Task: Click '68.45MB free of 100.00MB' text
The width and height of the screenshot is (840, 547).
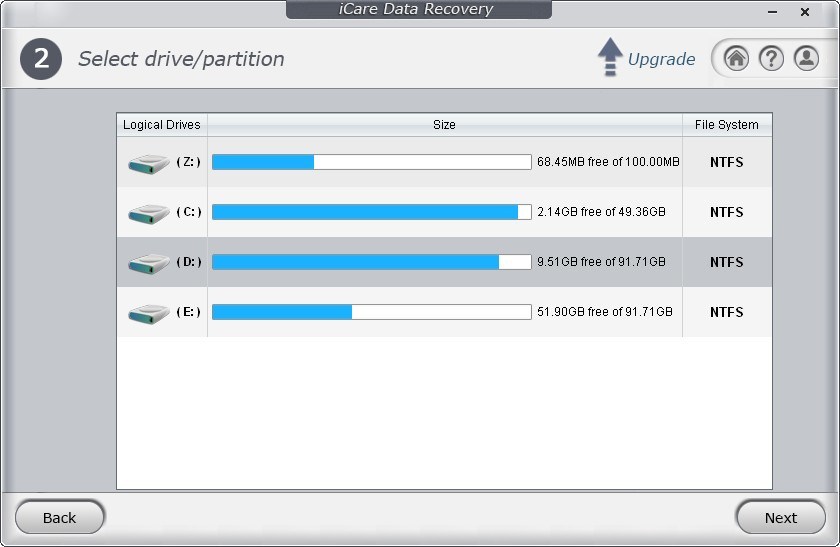Action: [x=608, y=162]
